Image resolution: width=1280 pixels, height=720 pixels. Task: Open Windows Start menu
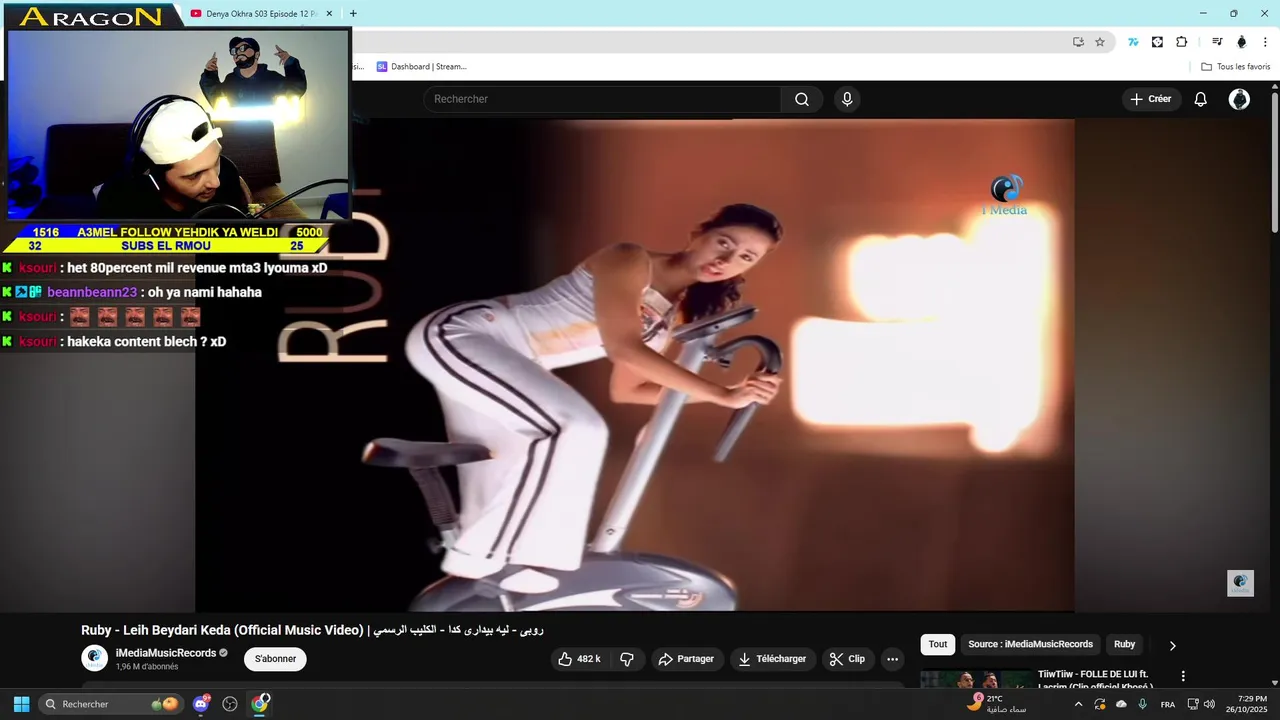[21, 704]
